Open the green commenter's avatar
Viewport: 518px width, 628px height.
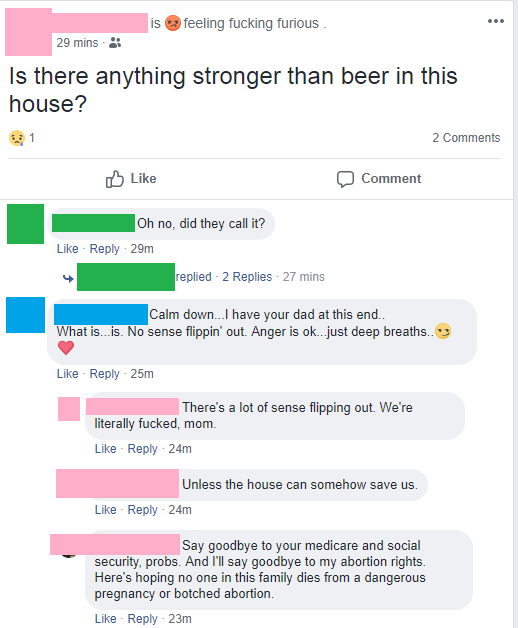pos(25,224)
